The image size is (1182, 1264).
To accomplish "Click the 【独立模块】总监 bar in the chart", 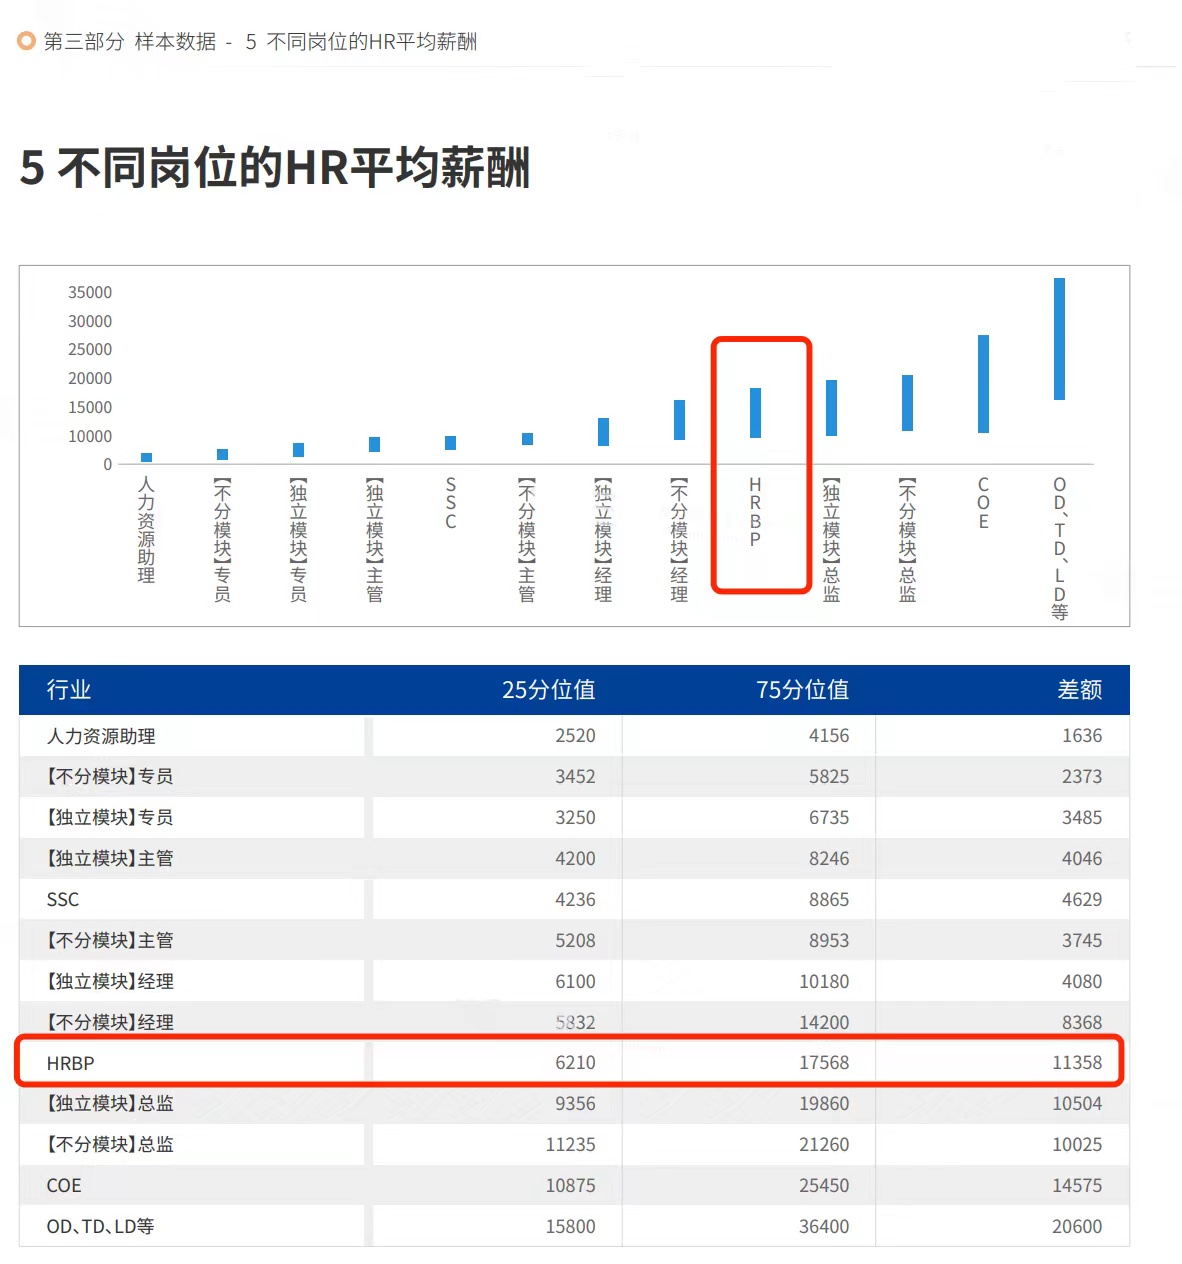I will pos(831,405).
